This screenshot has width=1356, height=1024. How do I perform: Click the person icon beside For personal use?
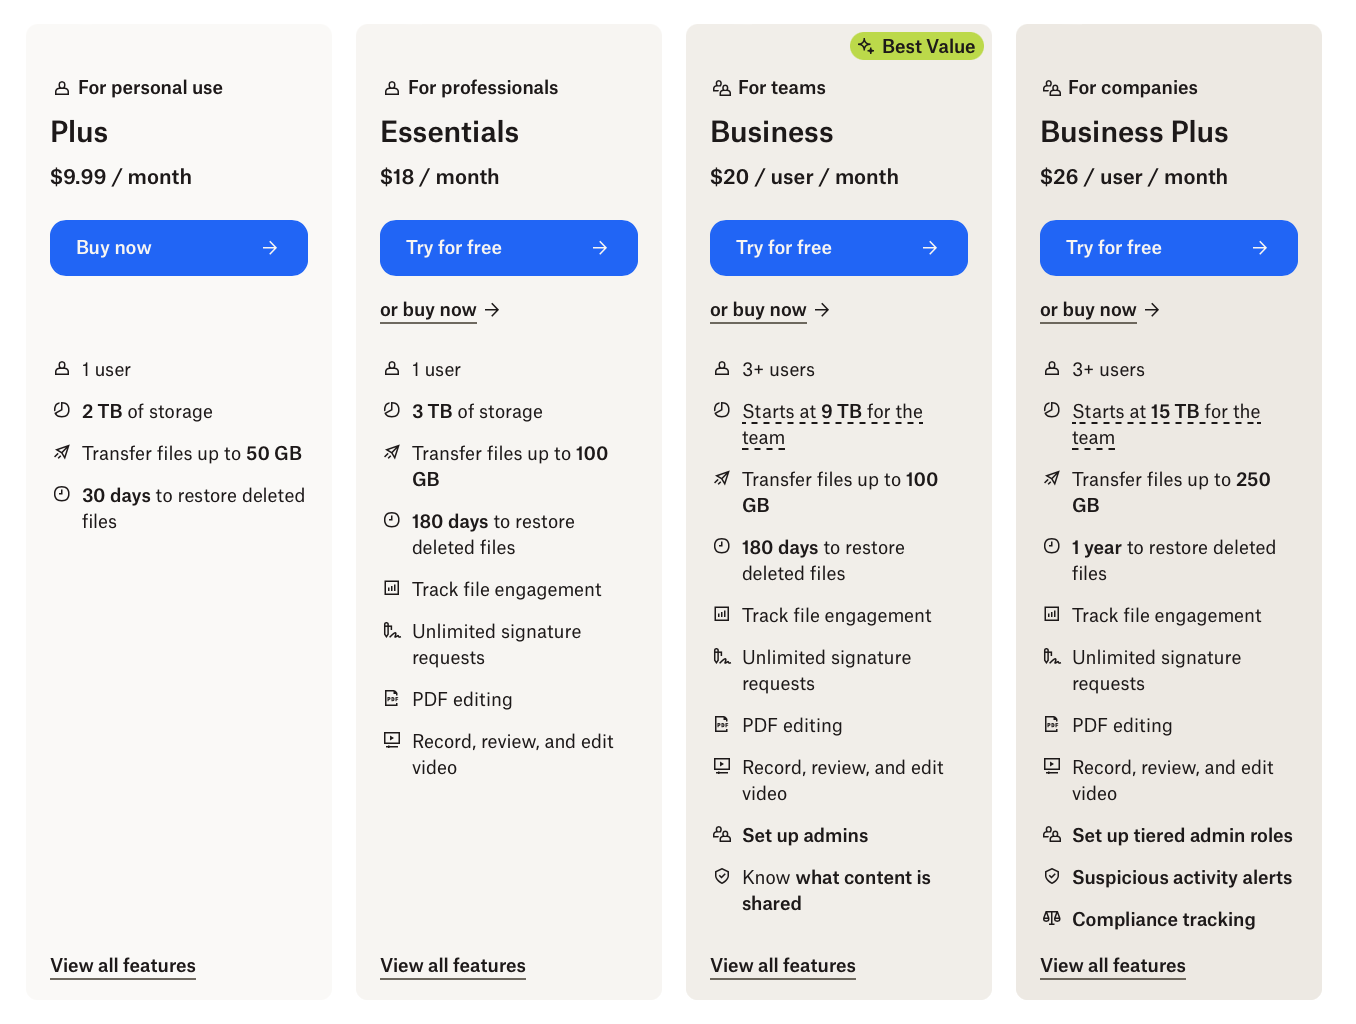pos(61,87)
